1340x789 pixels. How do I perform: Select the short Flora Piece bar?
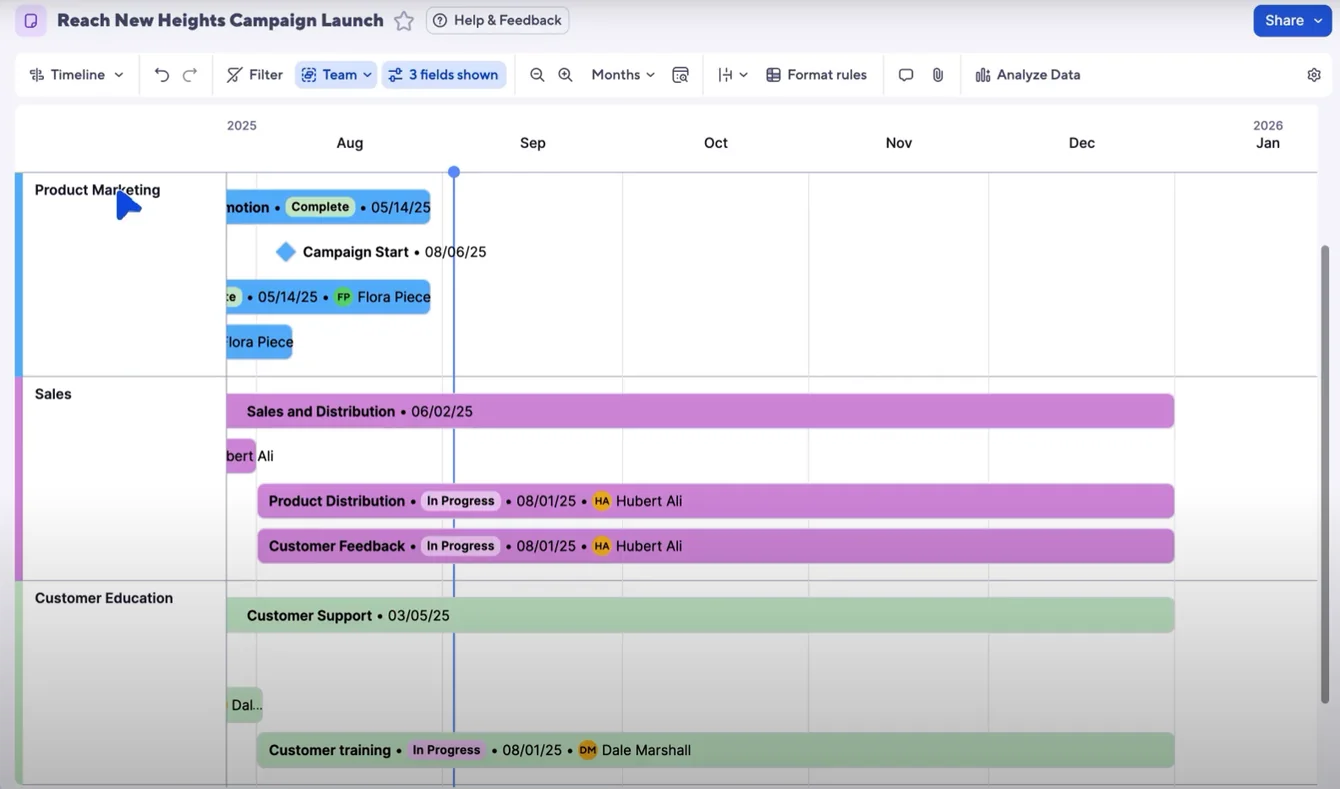[x=260, y=342]
